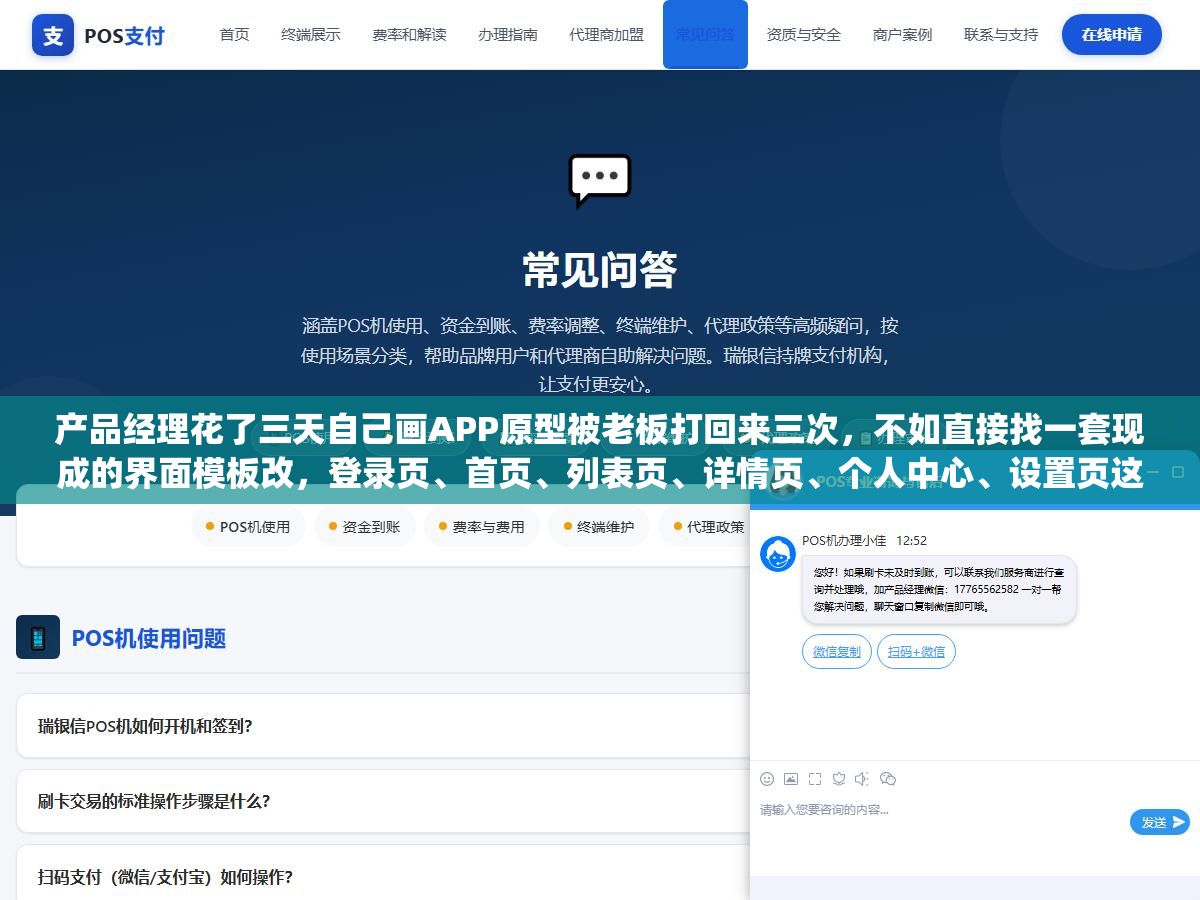Click the POS支付 logo text

click(x=124, y=36)
